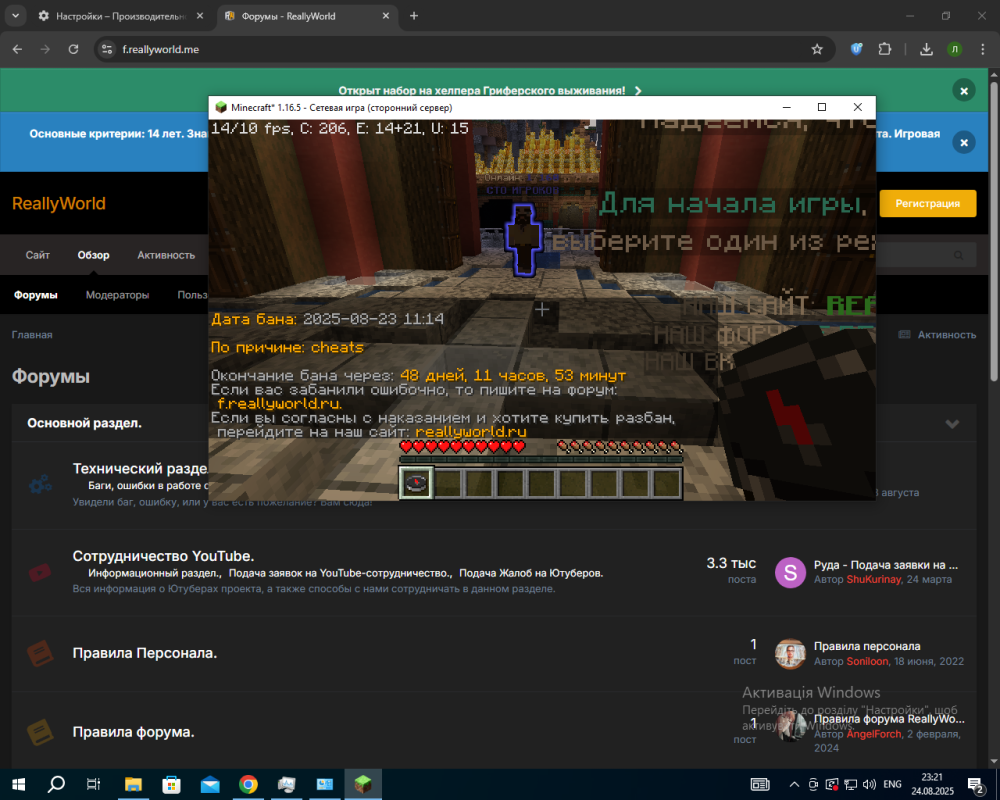Open Windows notification center
The image size is (1000, 800).
pos(976,785)
